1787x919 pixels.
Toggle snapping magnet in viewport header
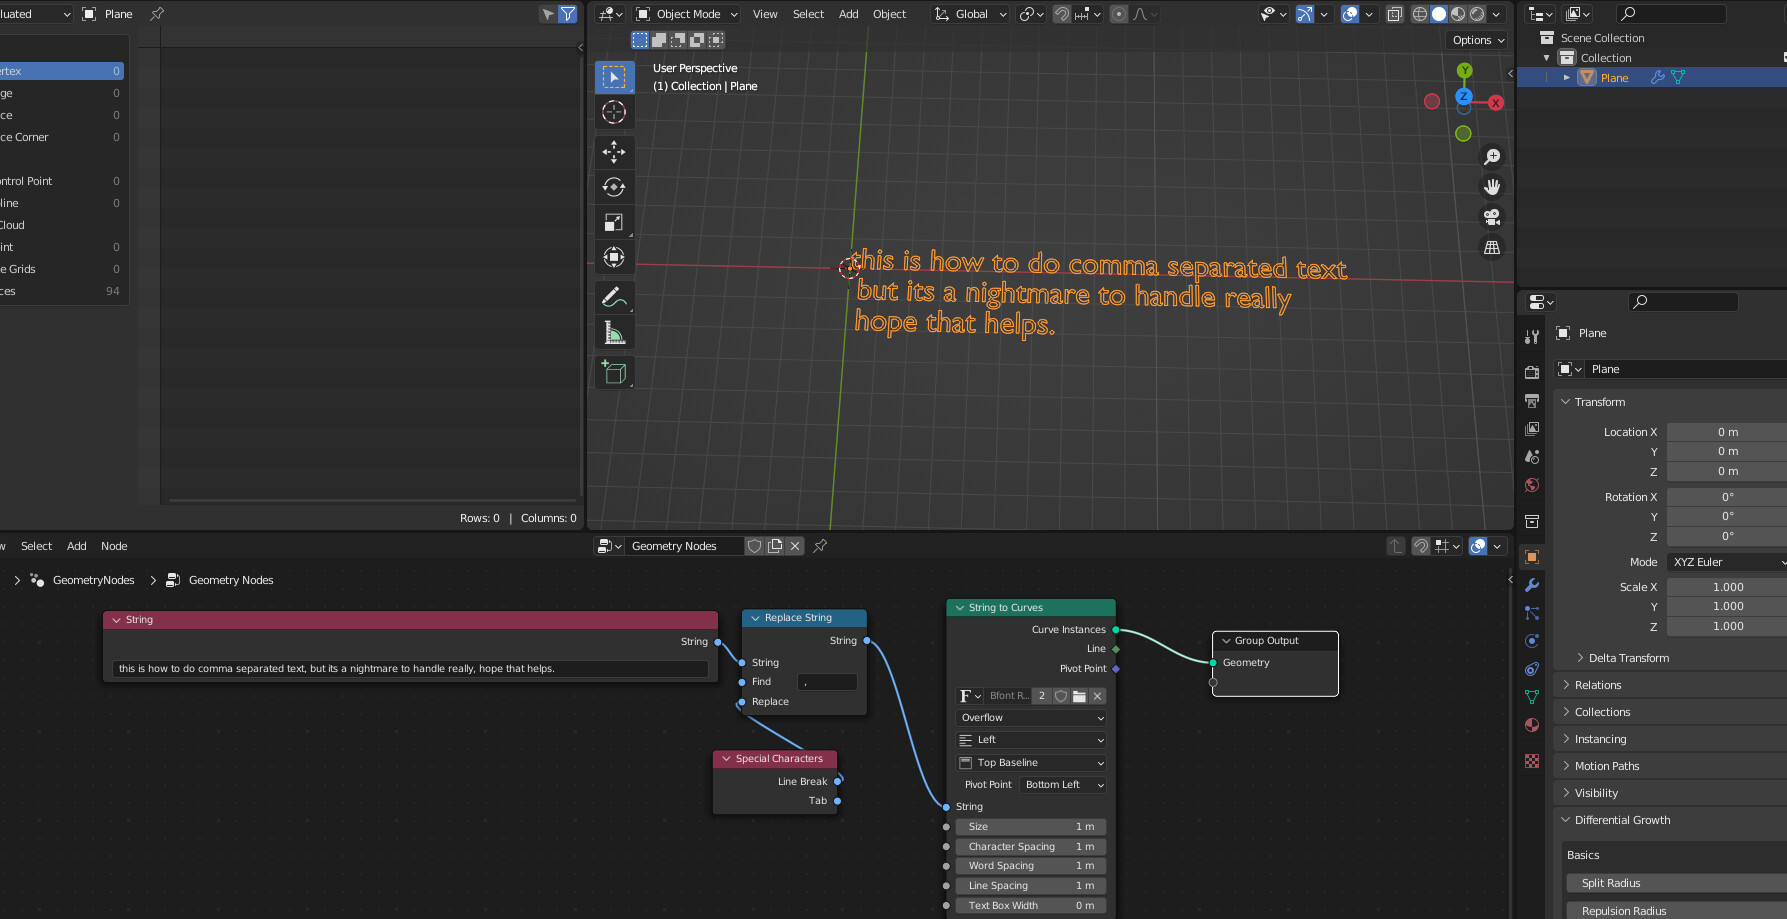(1062, 14)
